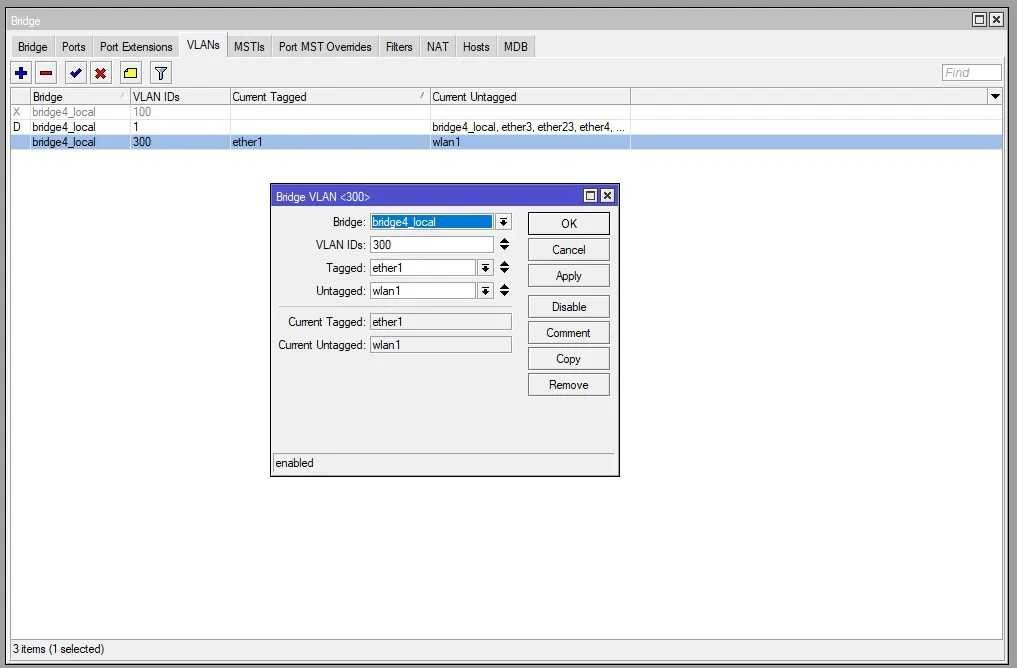Click the Find search field
The height and width of the screenshot is (668, 1017).
tap(969, 72)
